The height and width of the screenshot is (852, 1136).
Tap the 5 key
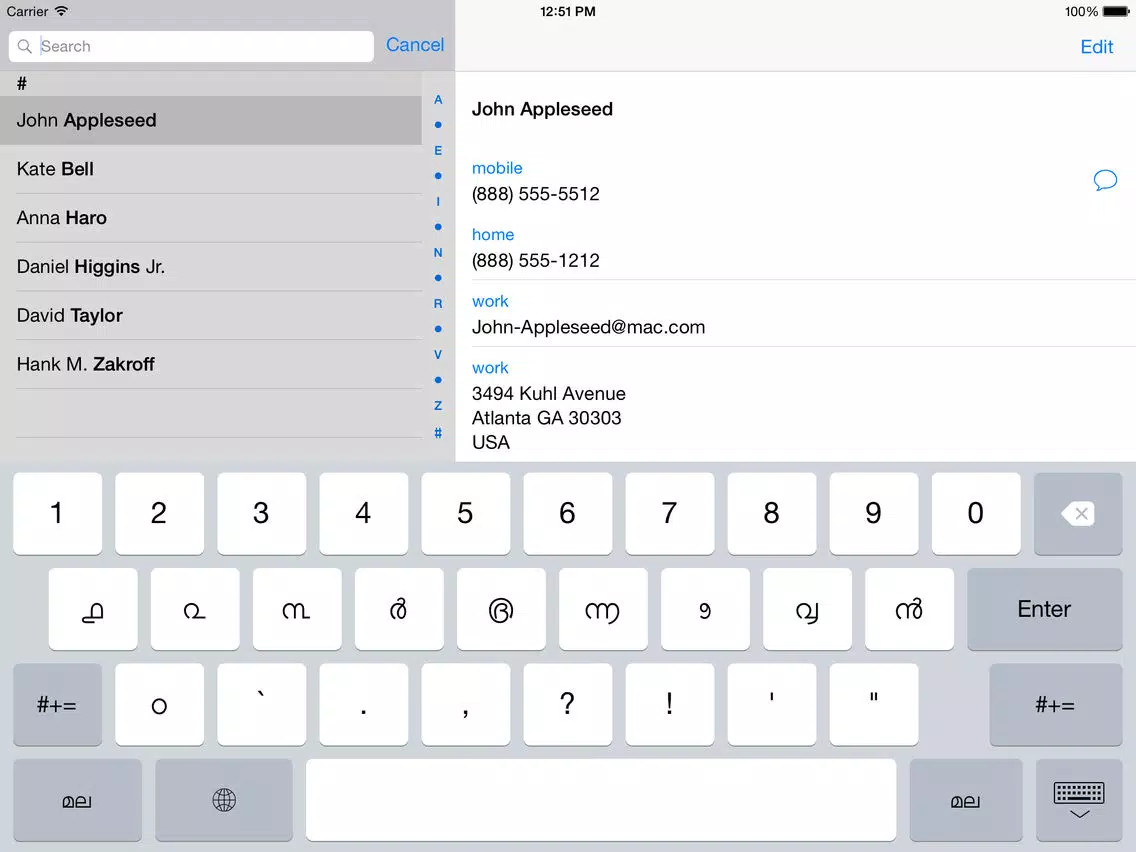(x=466, y=514)
